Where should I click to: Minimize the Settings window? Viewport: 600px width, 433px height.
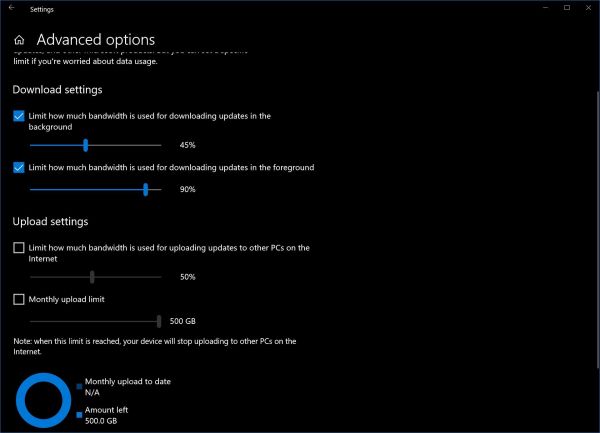tap(541, 8)
